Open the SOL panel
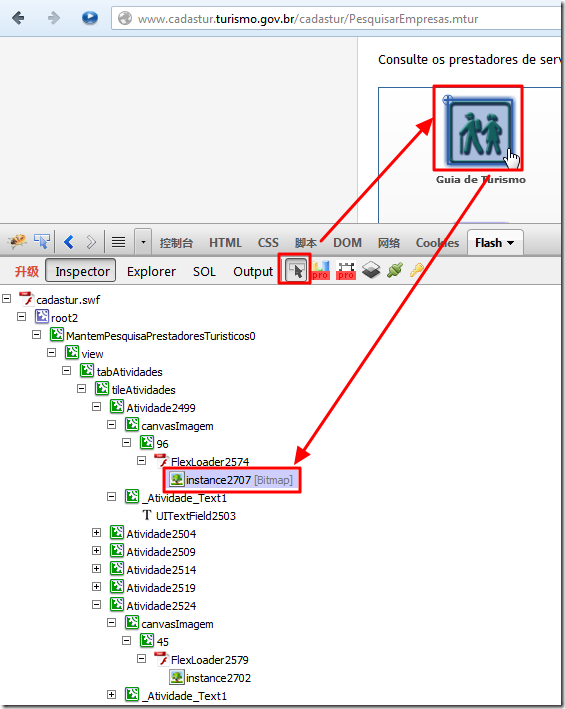 point(204,271)
